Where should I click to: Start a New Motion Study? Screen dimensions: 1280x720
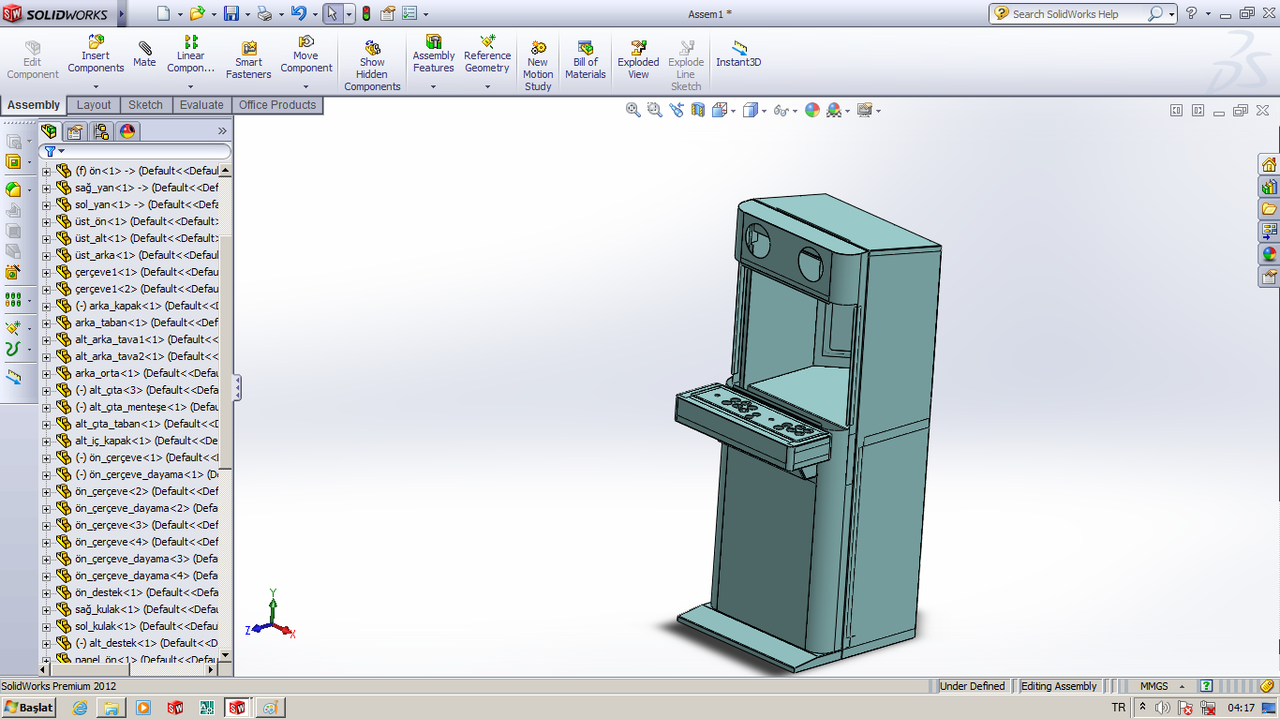(538, 67)
